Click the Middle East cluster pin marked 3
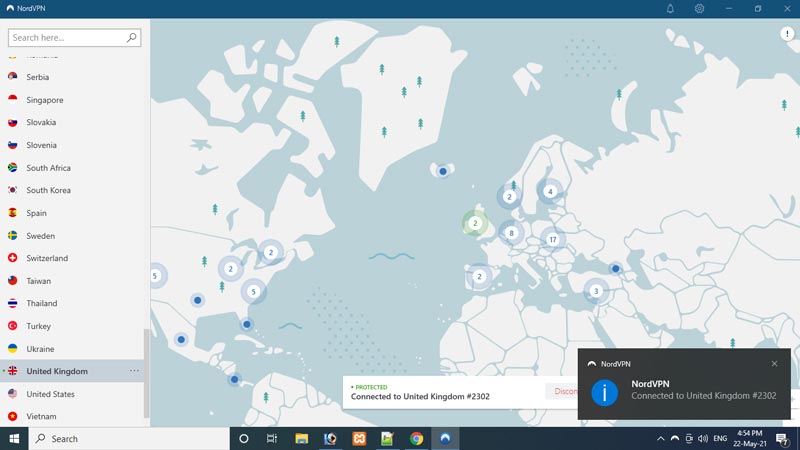The image size is (800, 450). (x=596, y=291)
